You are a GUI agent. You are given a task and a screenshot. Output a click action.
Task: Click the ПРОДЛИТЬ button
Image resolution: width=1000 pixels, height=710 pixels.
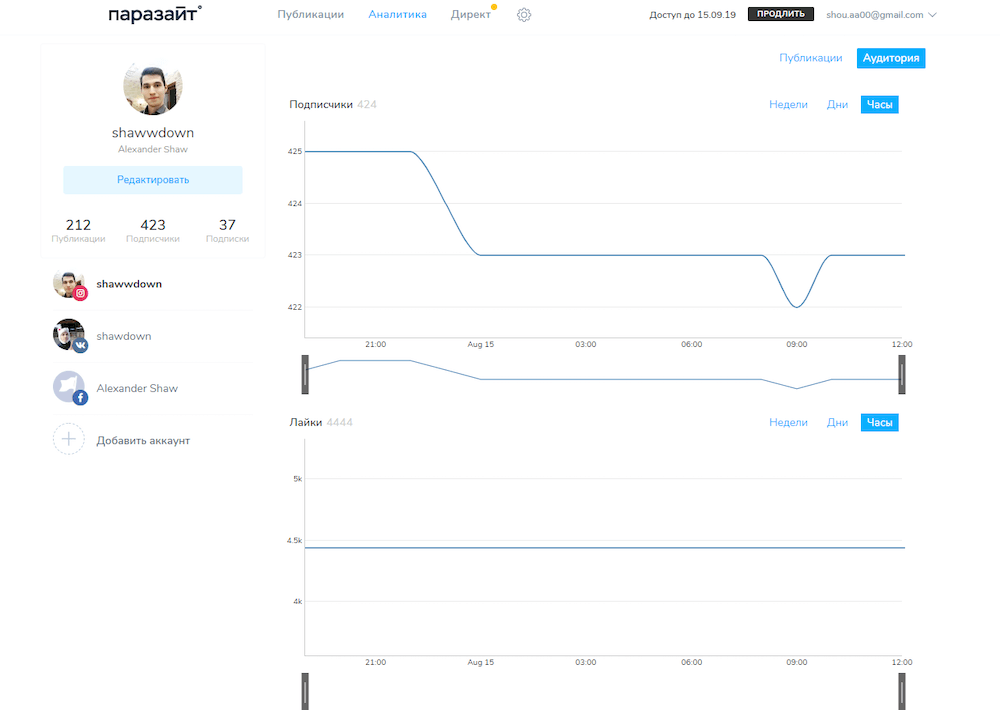coord(780,14)
